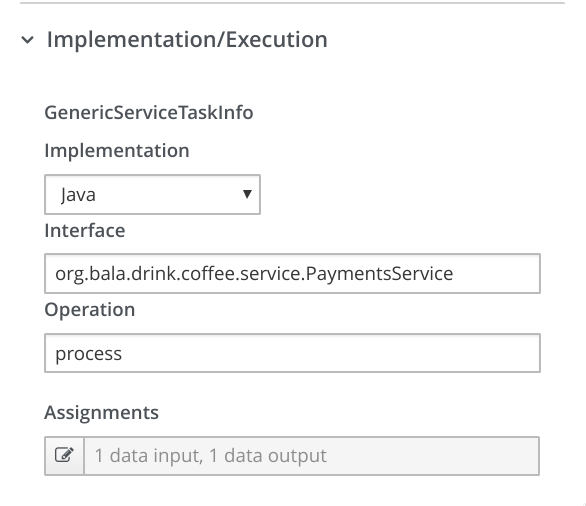Click the Implementation field label
The width and height of the screenshot is (586, 506).
pos(117,151)
